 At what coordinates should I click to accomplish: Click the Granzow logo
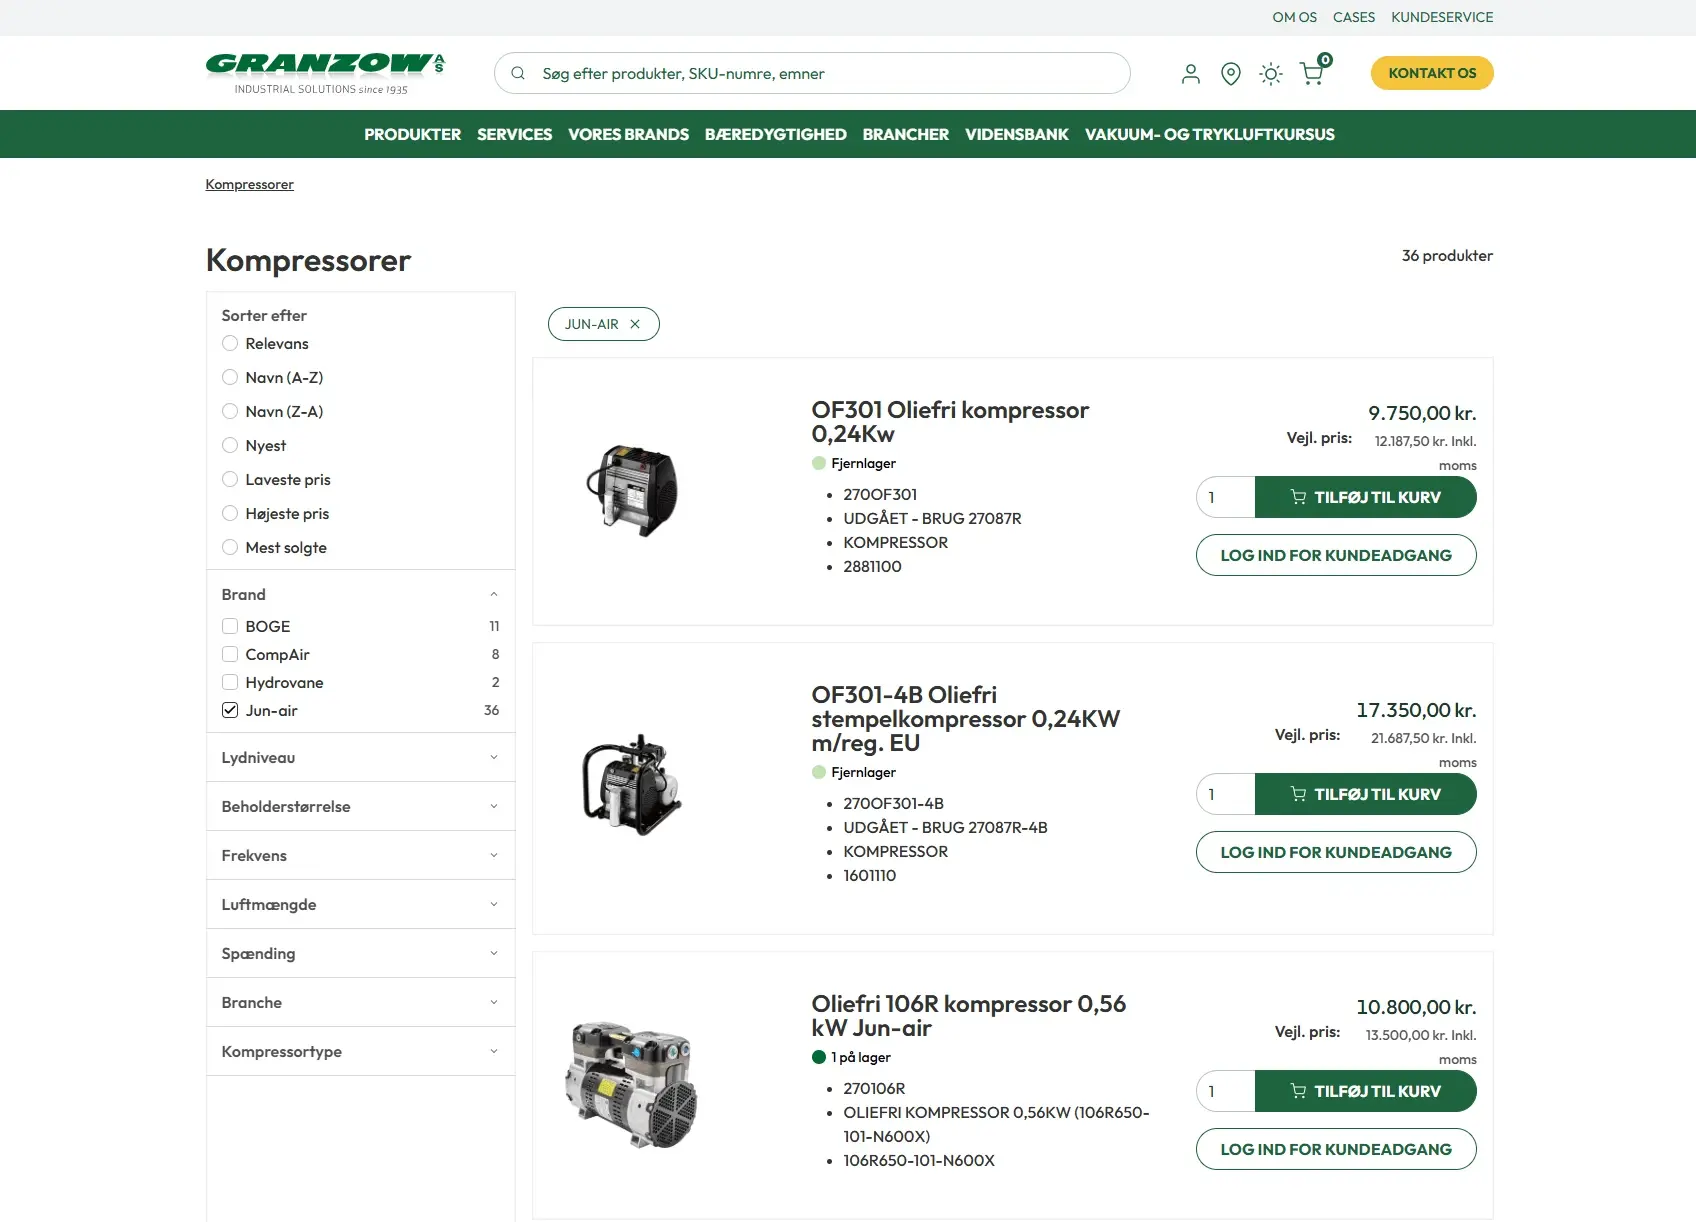click(x=324, y=73)
